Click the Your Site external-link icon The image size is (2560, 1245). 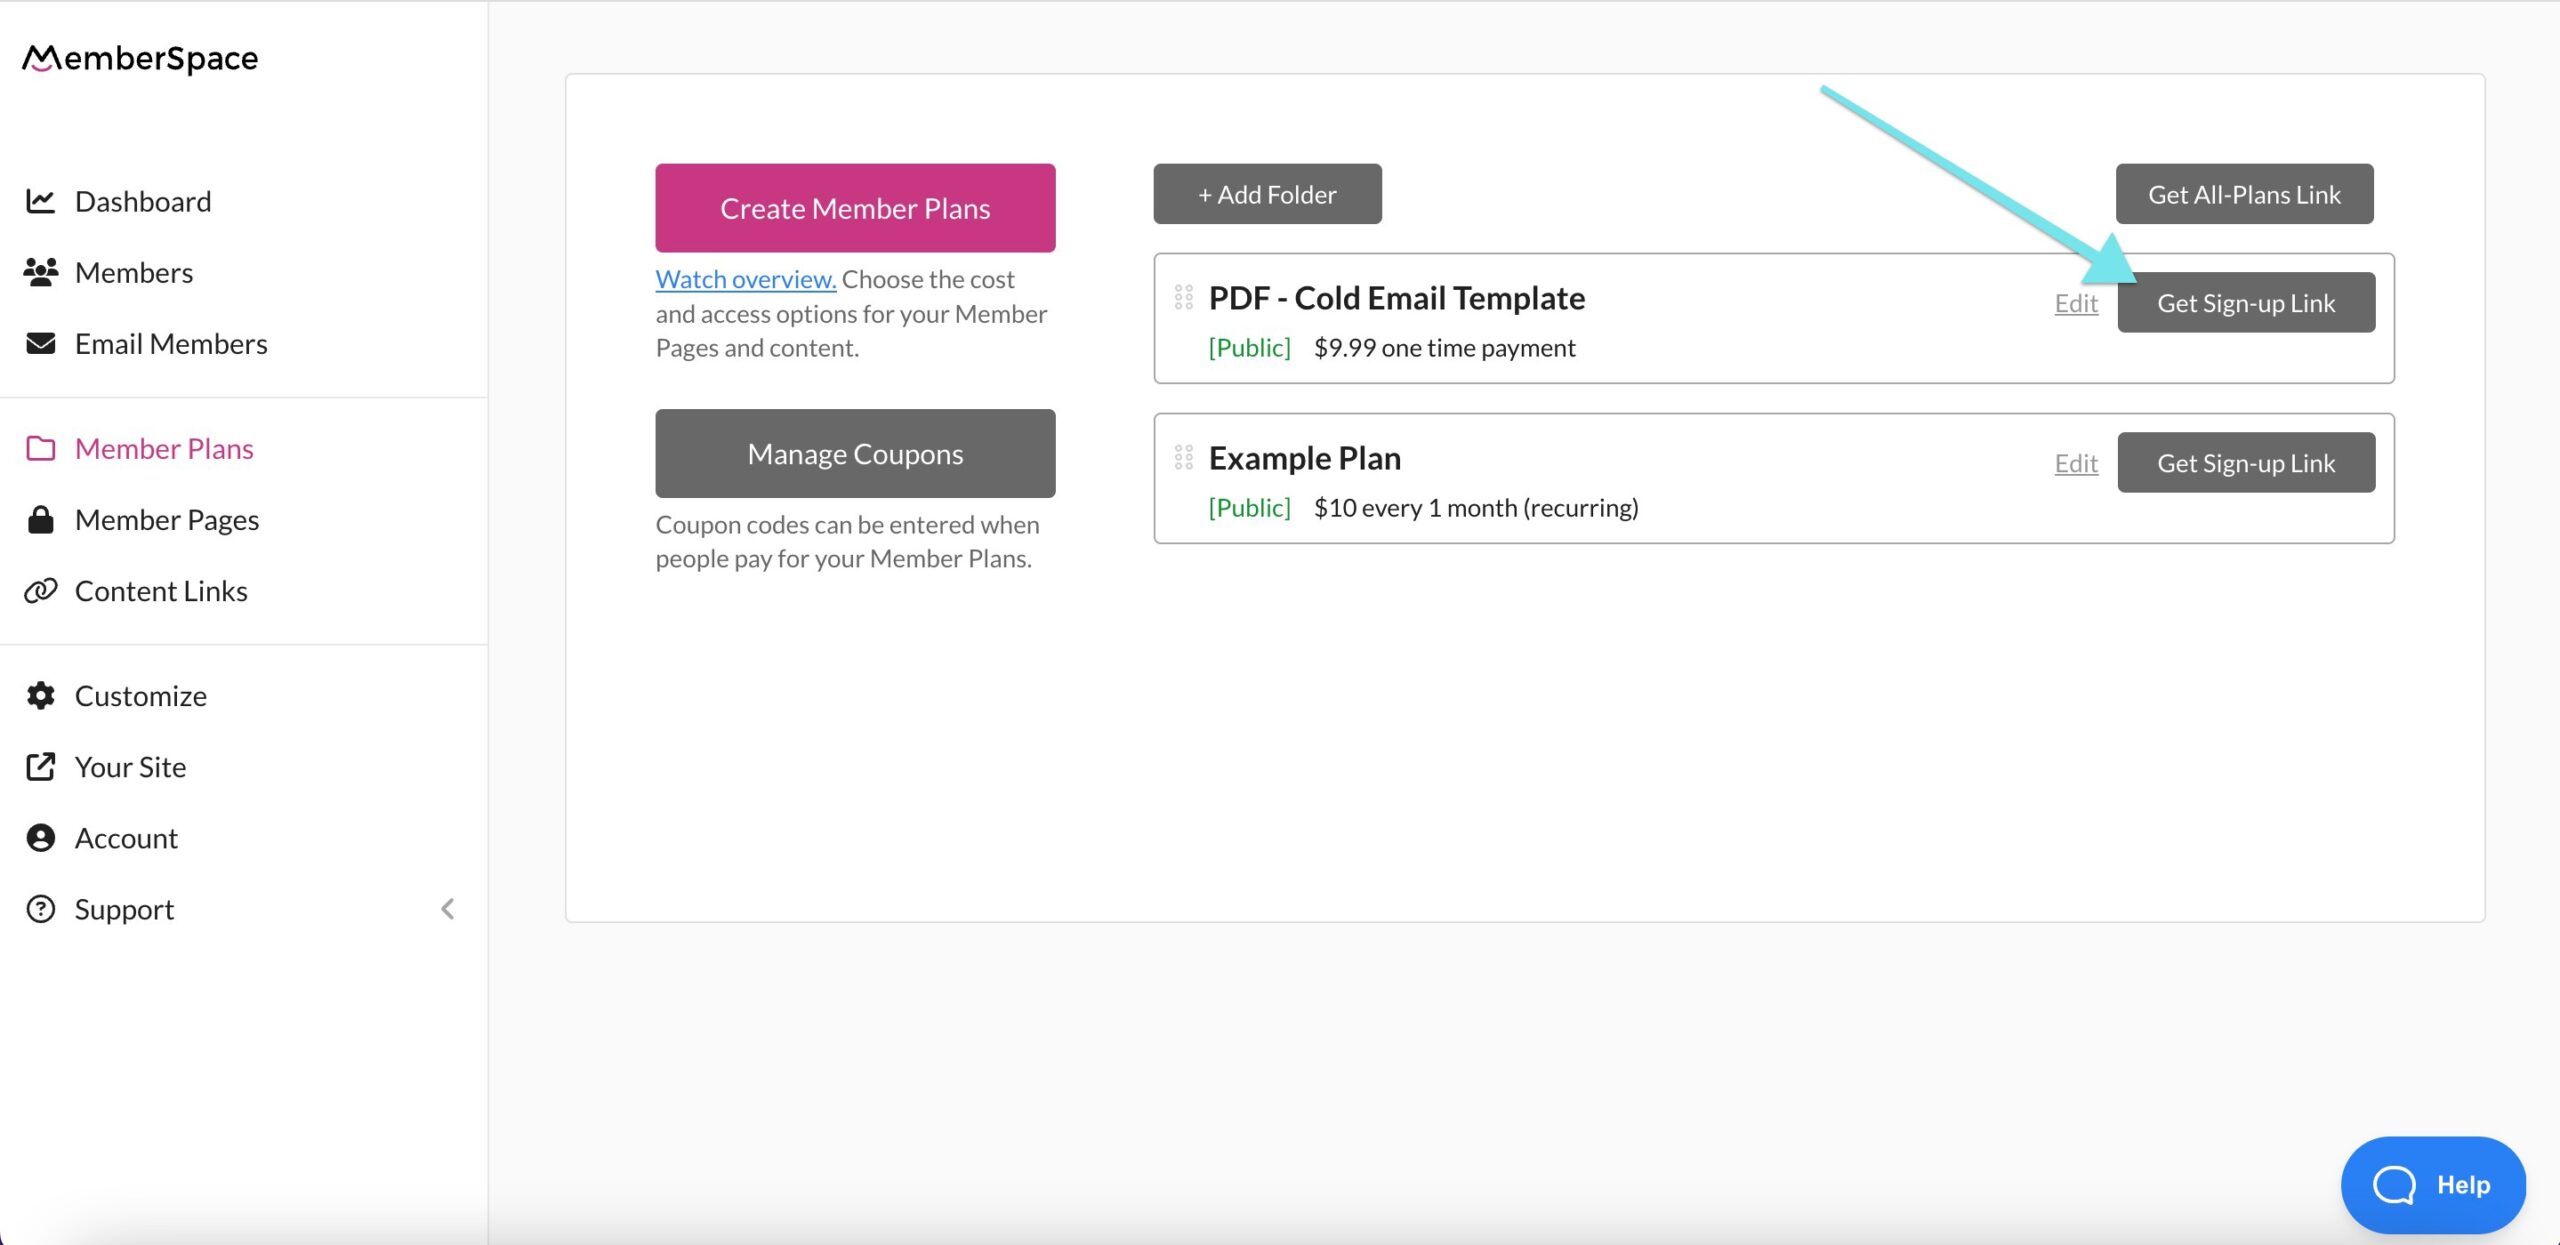click(x=40, y=766)
